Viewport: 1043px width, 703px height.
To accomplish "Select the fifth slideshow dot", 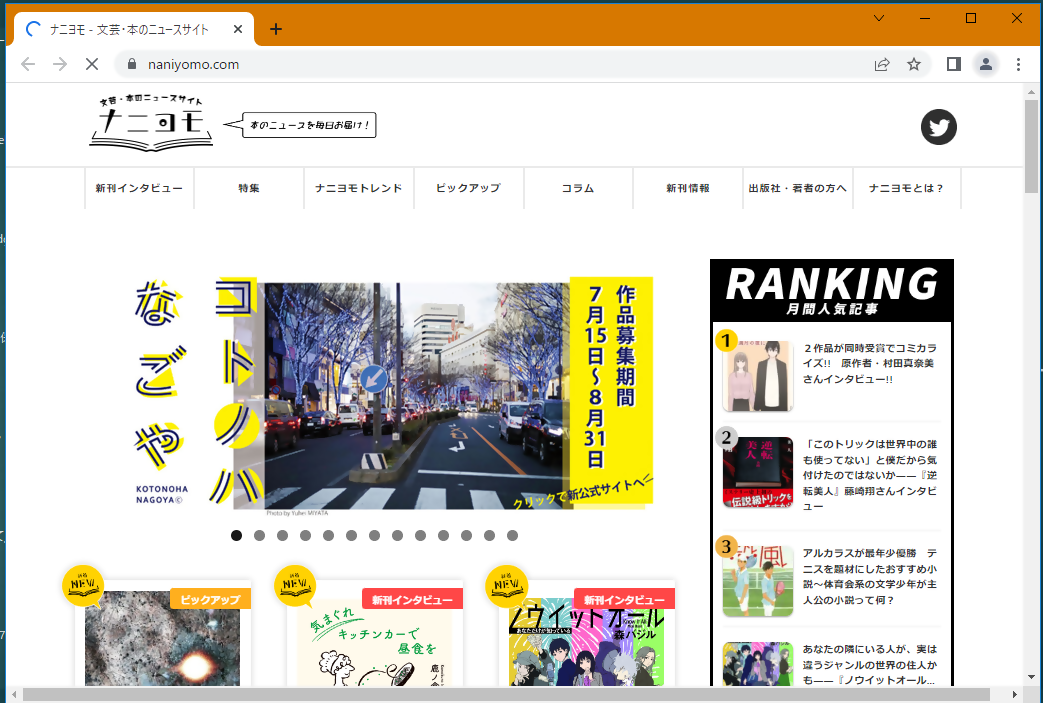I will pos(329,535).
